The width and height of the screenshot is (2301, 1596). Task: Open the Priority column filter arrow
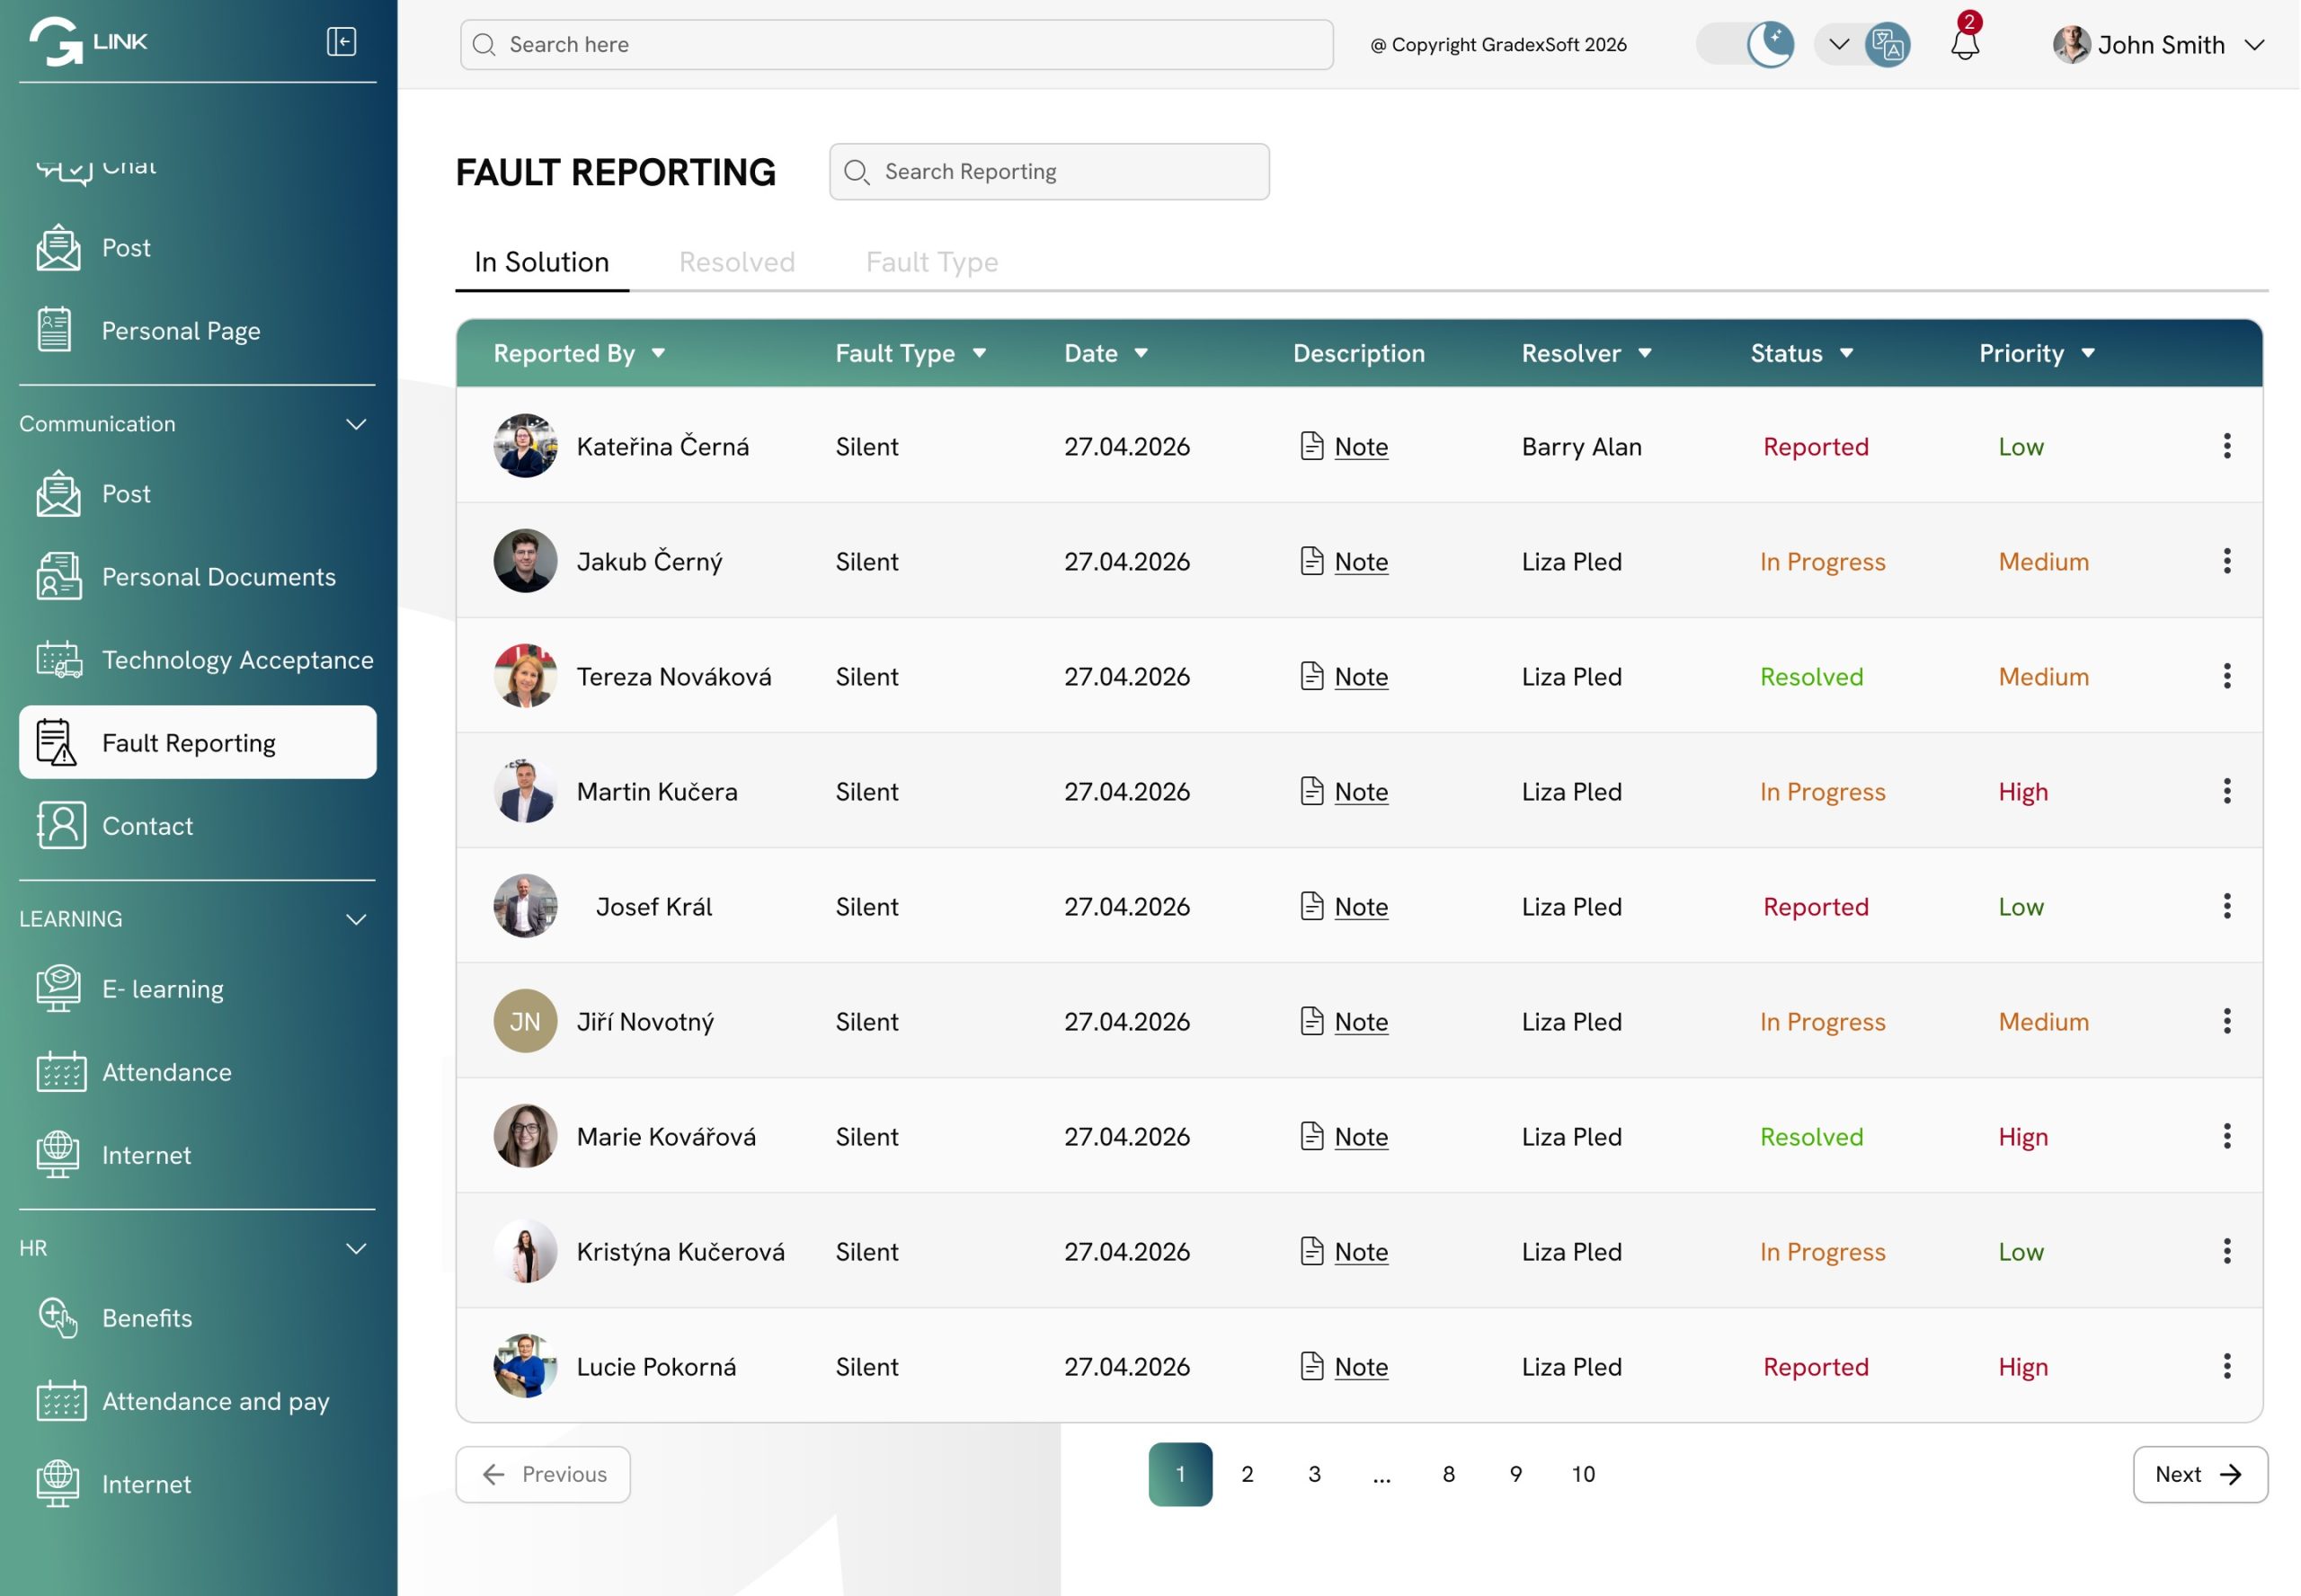point(2087,353)
